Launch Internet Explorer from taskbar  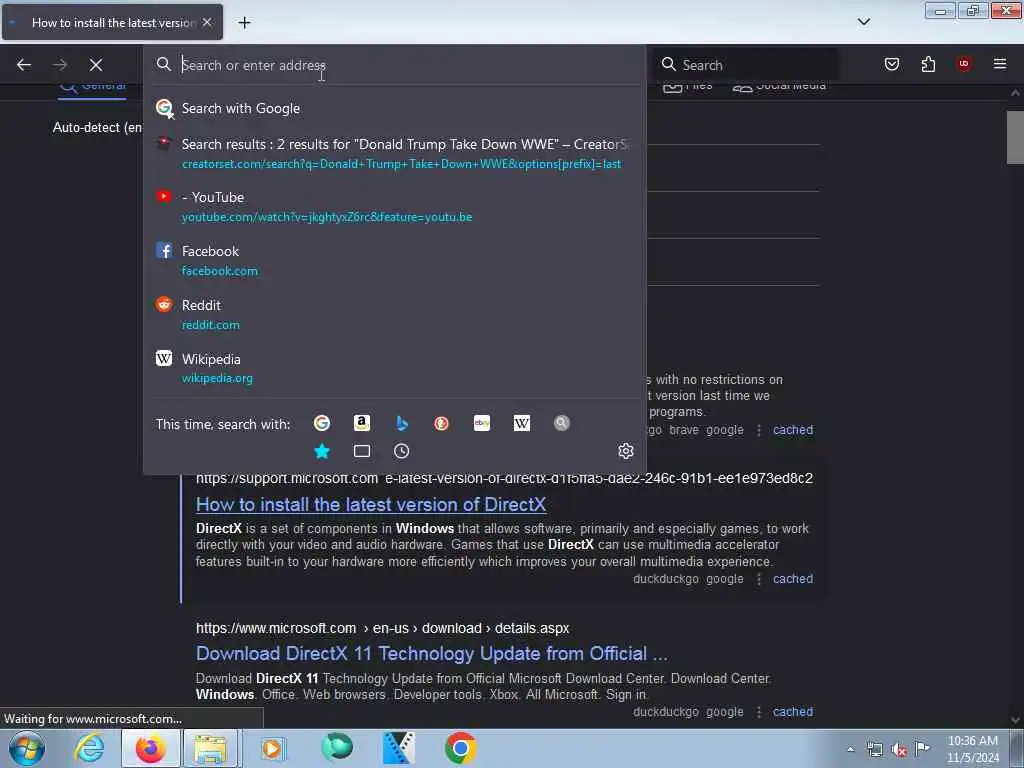coord(89,748)
